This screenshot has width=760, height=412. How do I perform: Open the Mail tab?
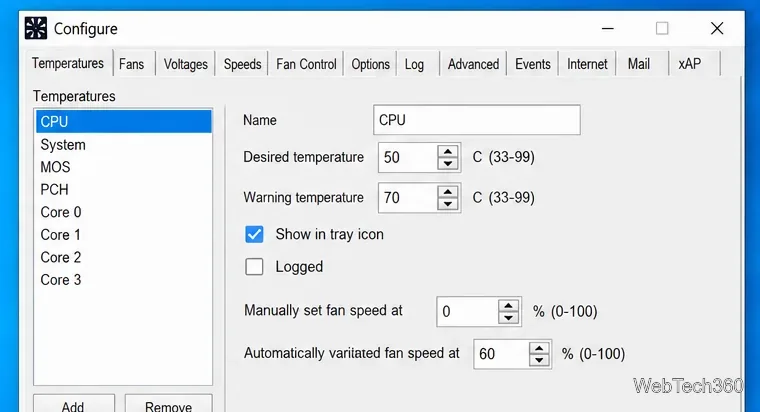click(x=639, y=64)
